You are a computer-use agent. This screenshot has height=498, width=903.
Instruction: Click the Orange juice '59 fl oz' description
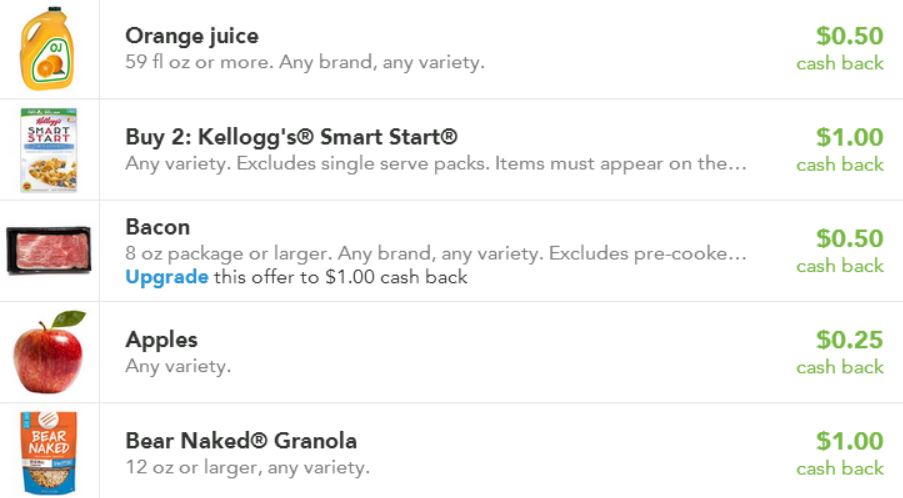tap(304, 63)
